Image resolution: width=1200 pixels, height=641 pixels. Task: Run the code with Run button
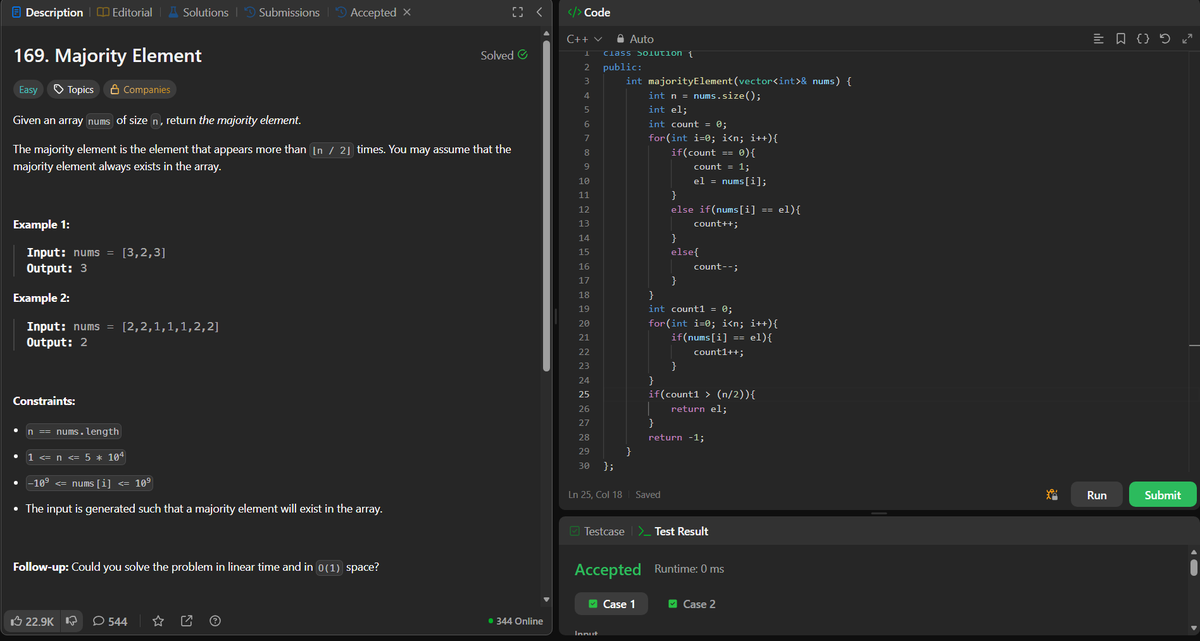pyautogui.click(x=1097, y=495)
